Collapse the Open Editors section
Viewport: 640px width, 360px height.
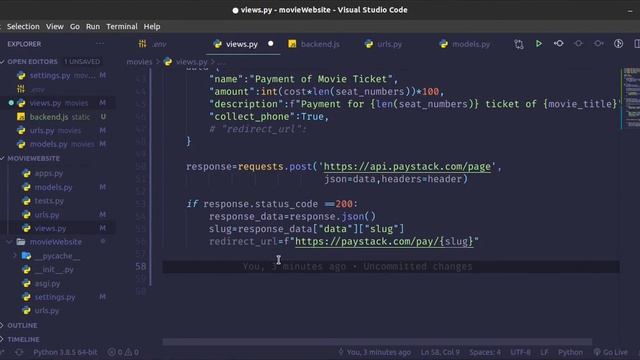[33, 62]
